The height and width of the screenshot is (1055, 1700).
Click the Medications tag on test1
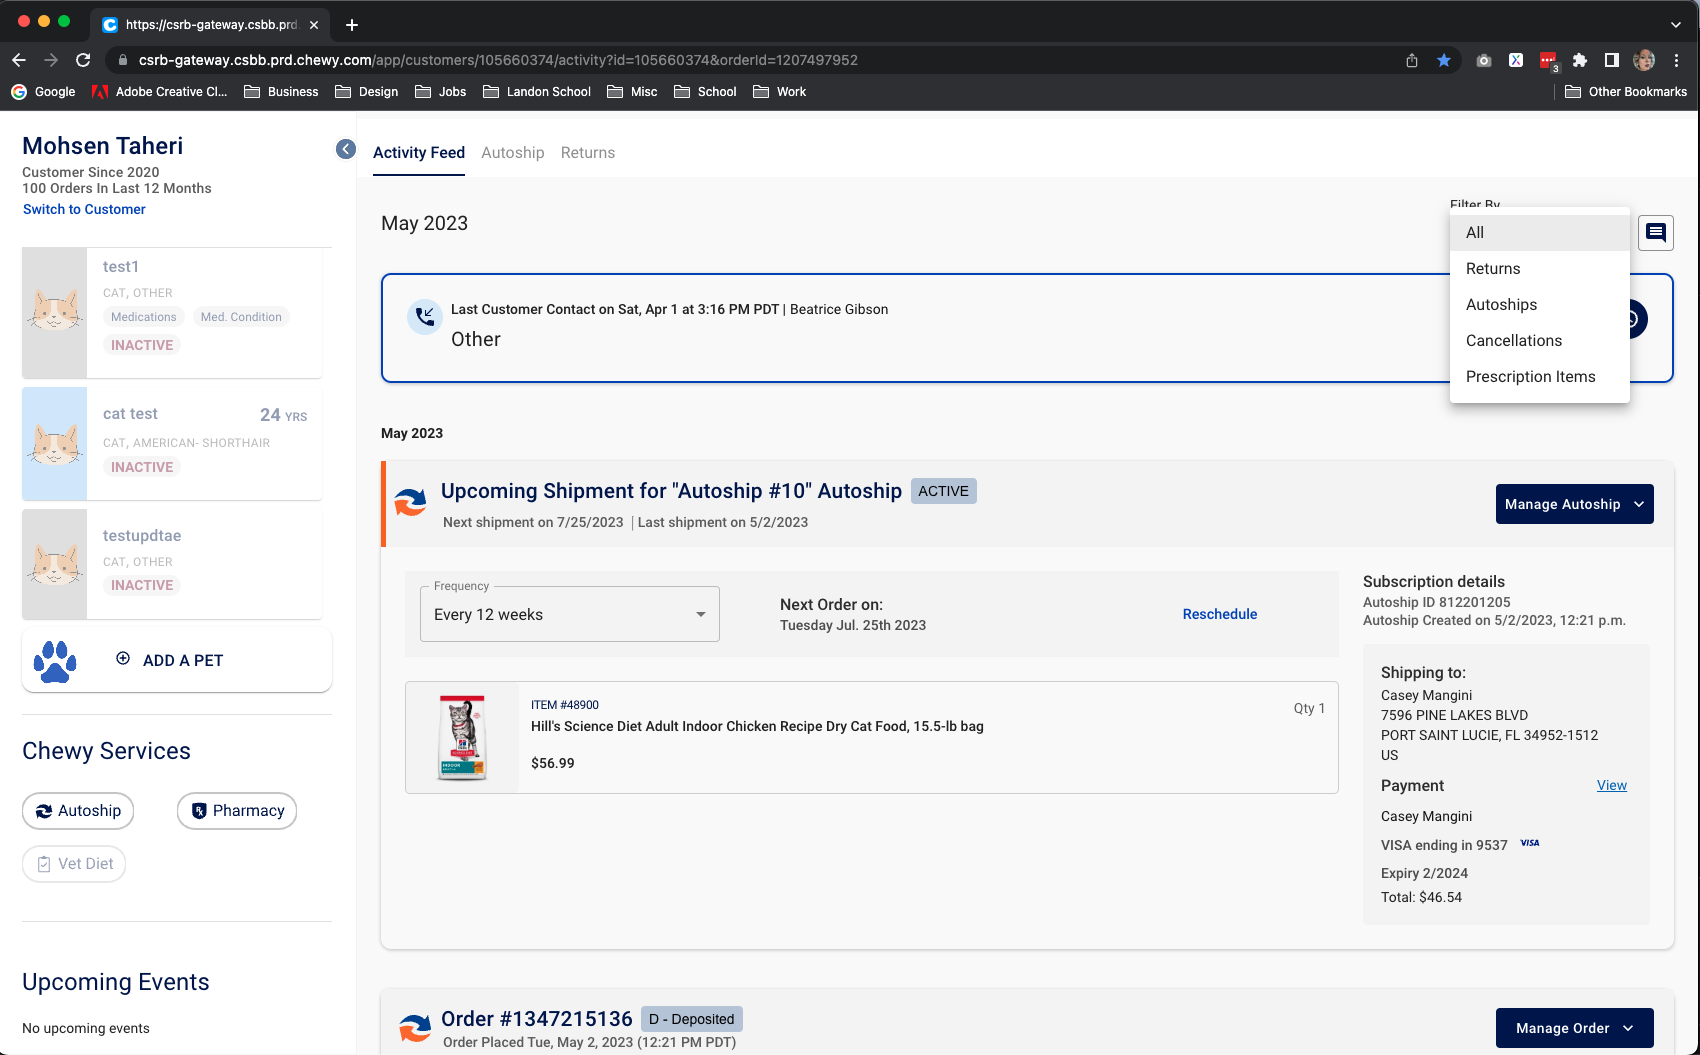click(144, 317)
